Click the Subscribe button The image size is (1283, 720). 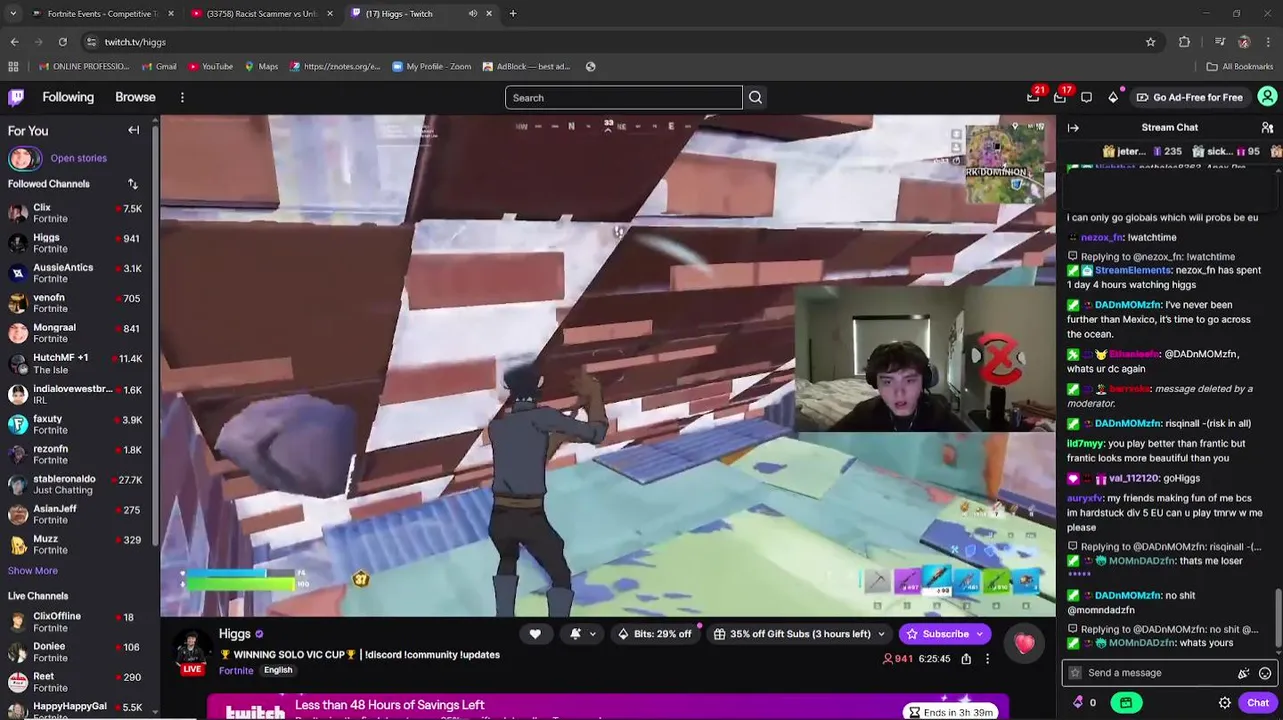(937, 634)
